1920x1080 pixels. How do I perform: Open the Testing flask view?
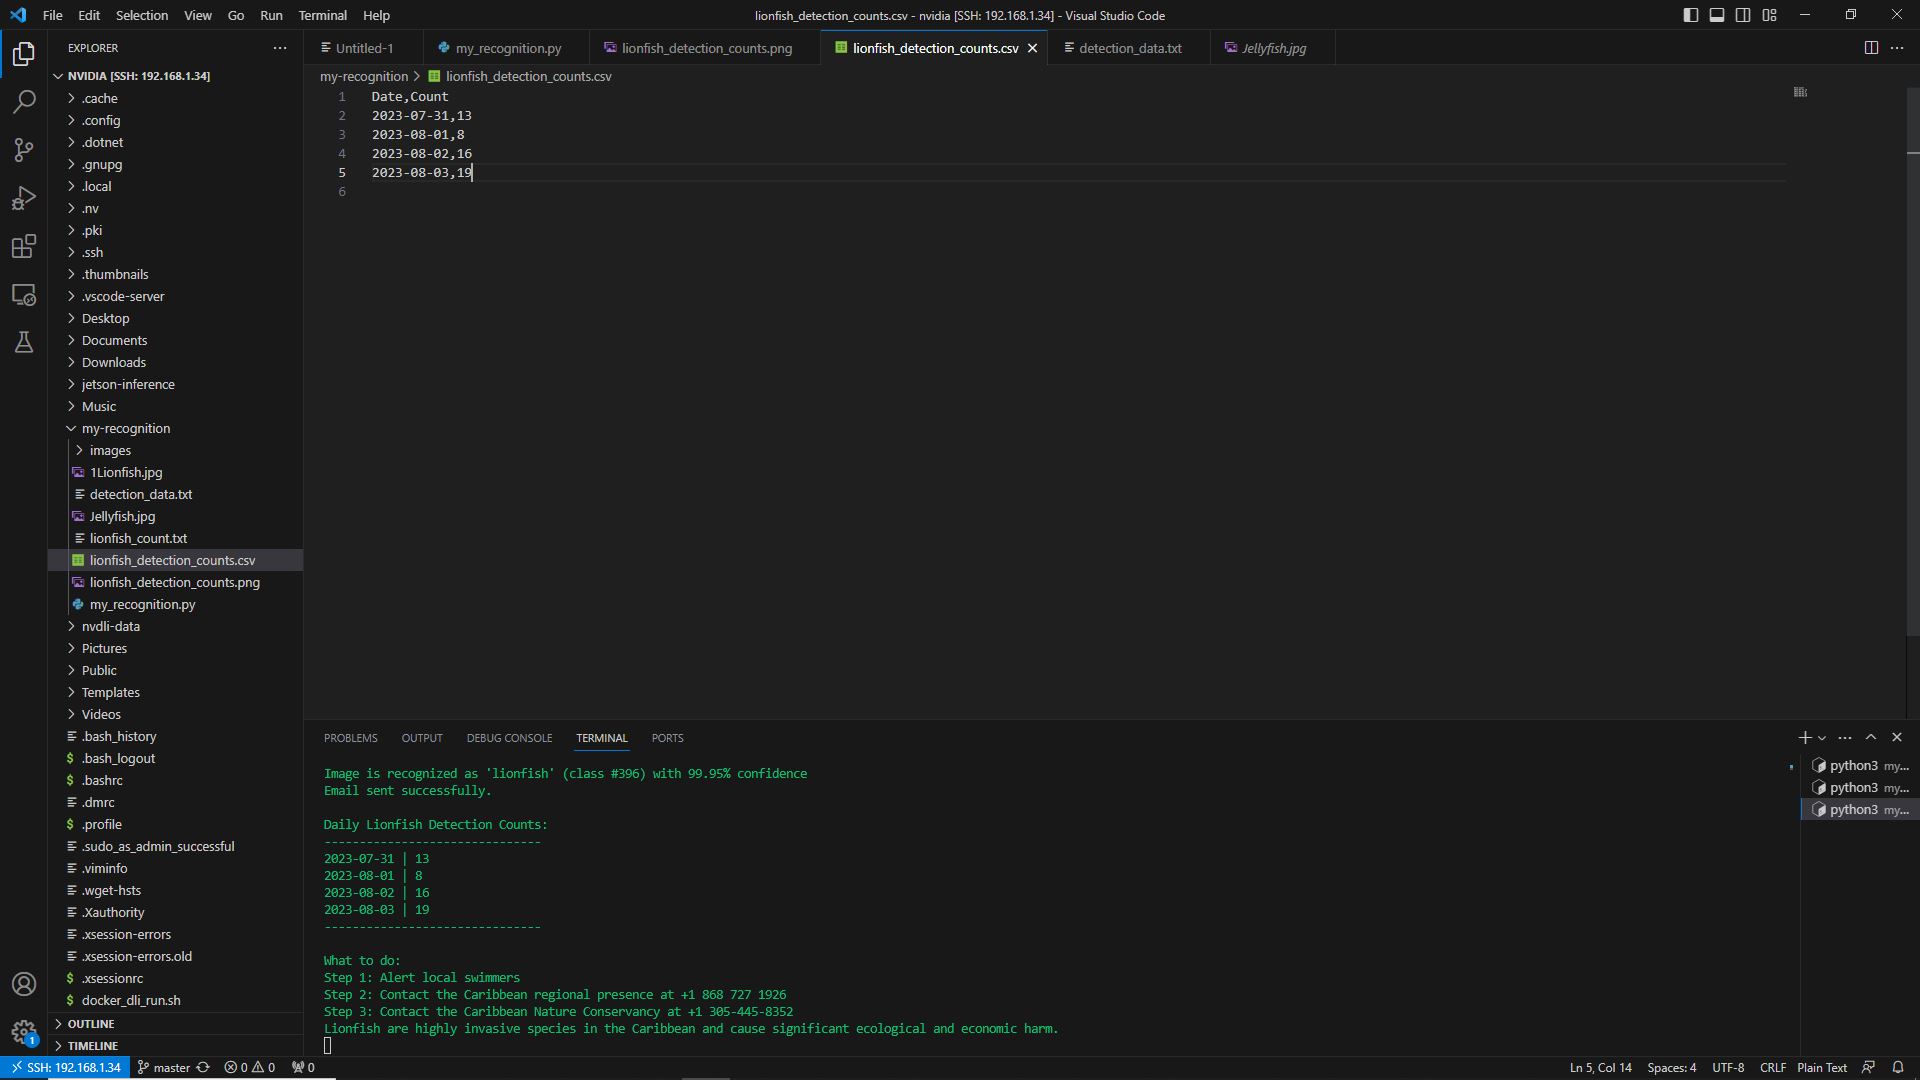(24, 343)
